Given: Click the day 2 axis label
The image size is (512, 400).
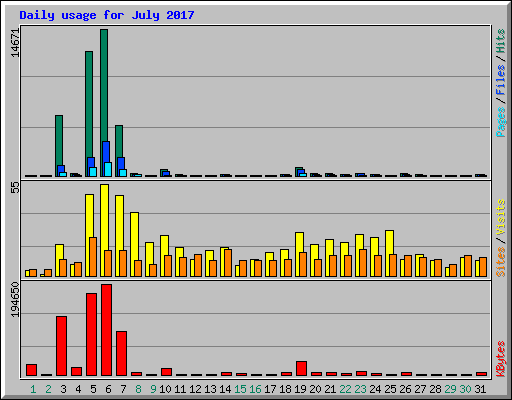Looking at the screenshot, I should click(x=48, y=389).
